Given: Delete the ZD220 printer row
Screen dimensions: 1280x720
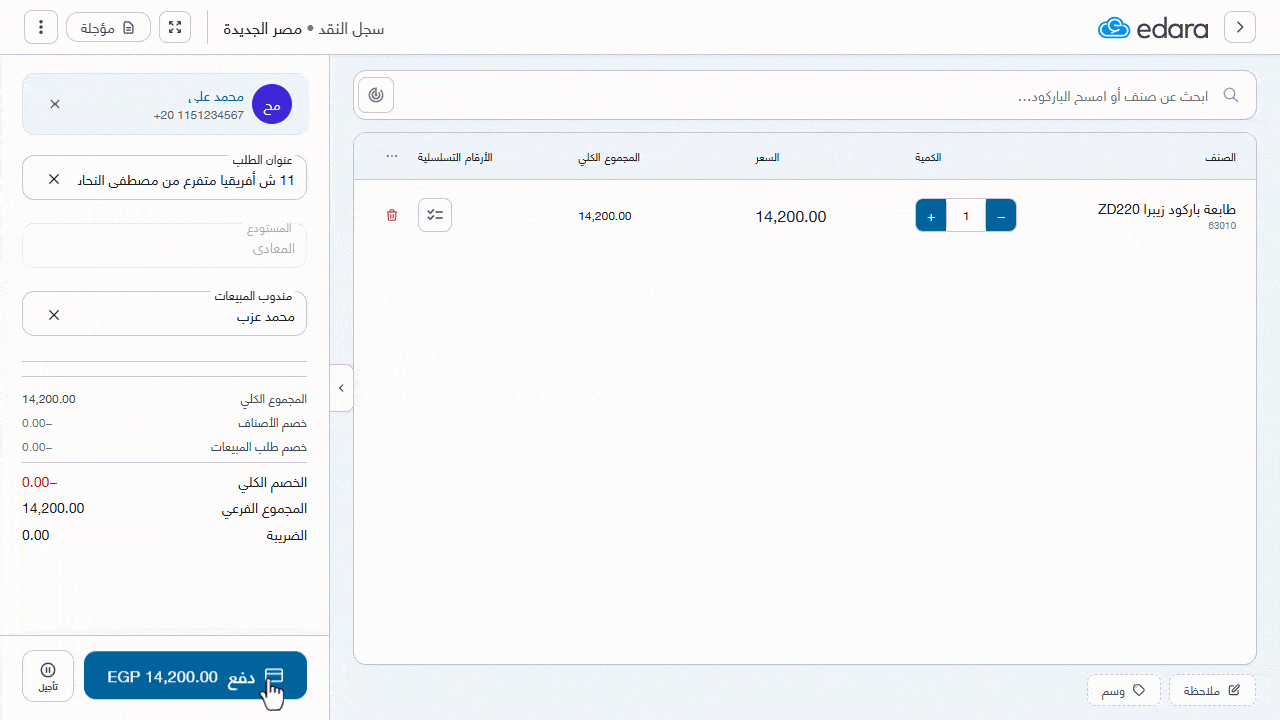Looking at the screenshot, I should point(392,215).
